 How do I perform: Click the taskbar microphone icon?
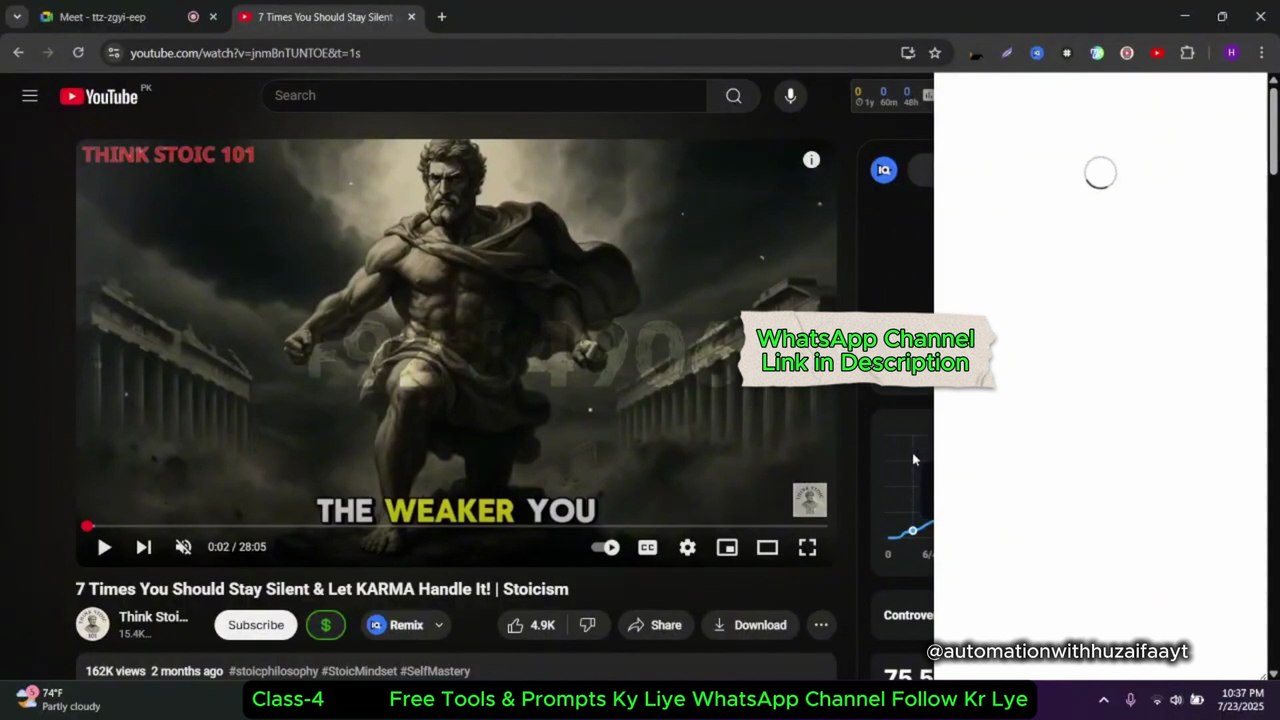click(x=1130, y=700)
